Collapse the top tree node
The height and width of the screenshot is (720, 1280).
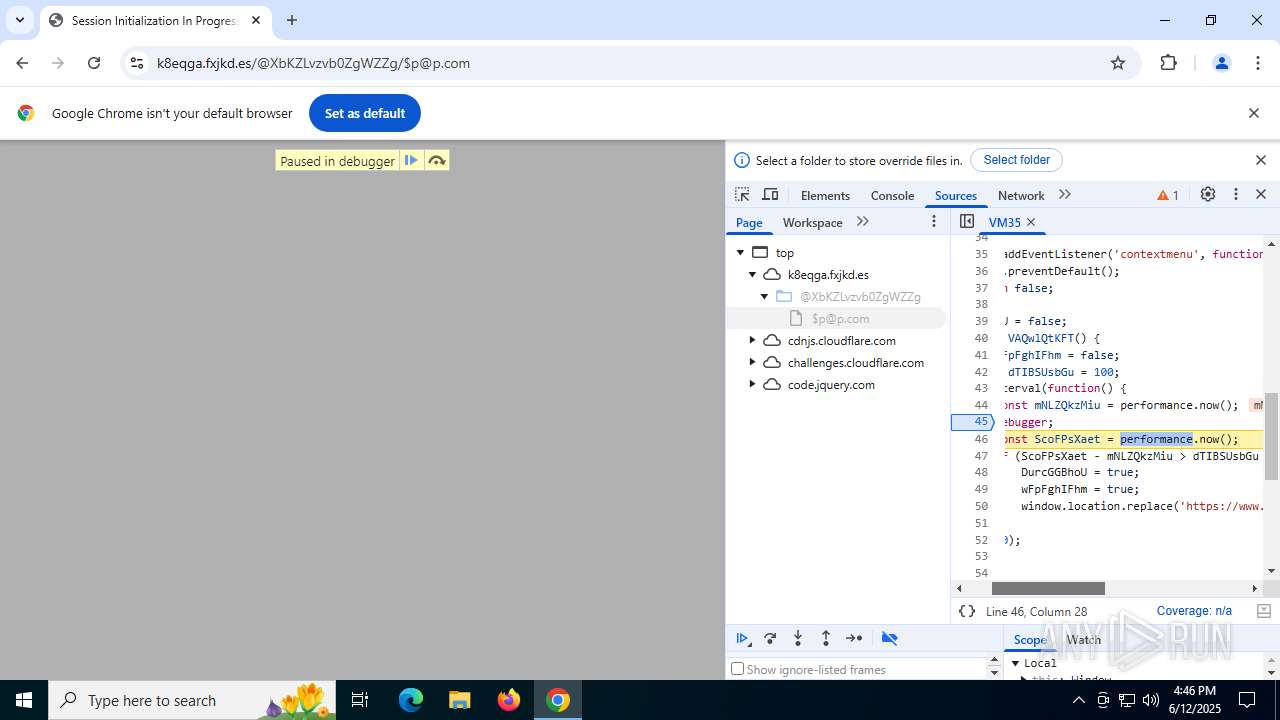click(x=741, y=253)
